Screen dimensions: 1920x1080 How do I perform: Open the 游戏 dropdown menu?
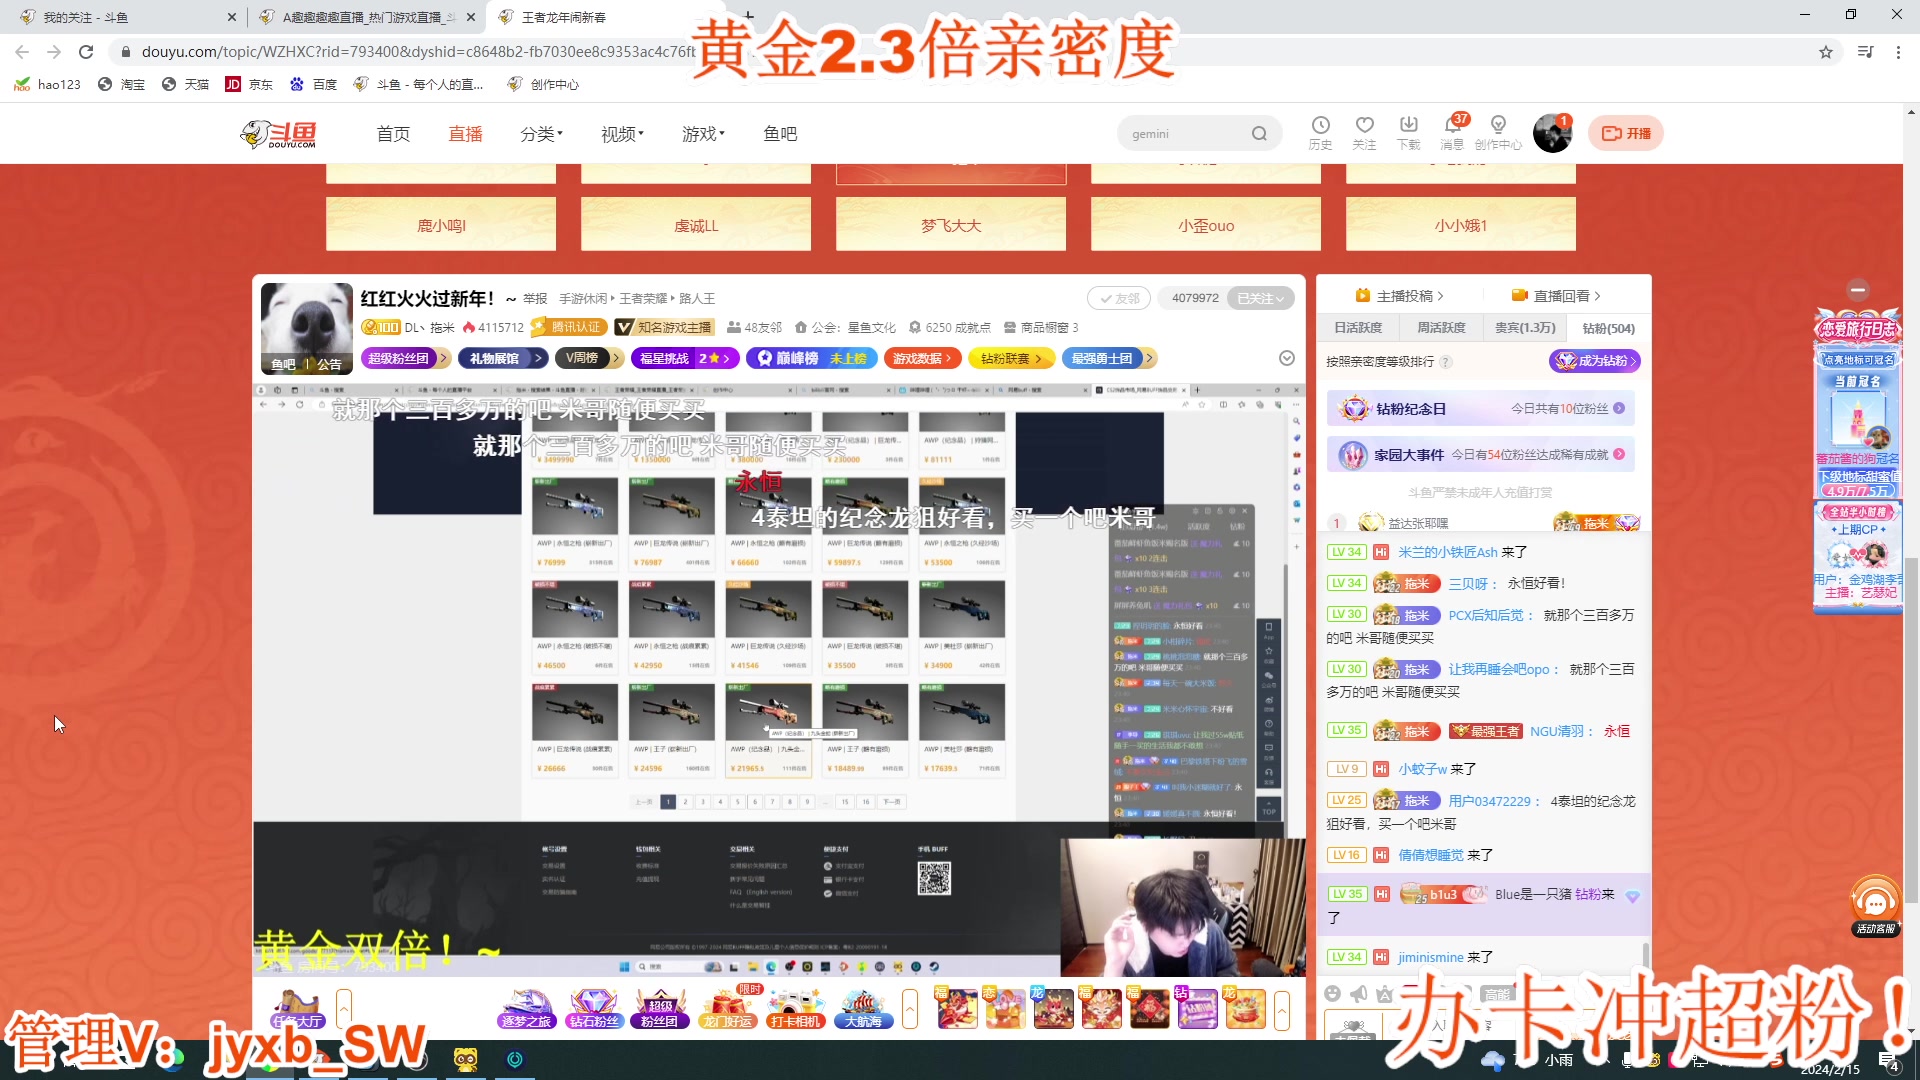pyautogui.click(x=703, y=134)
